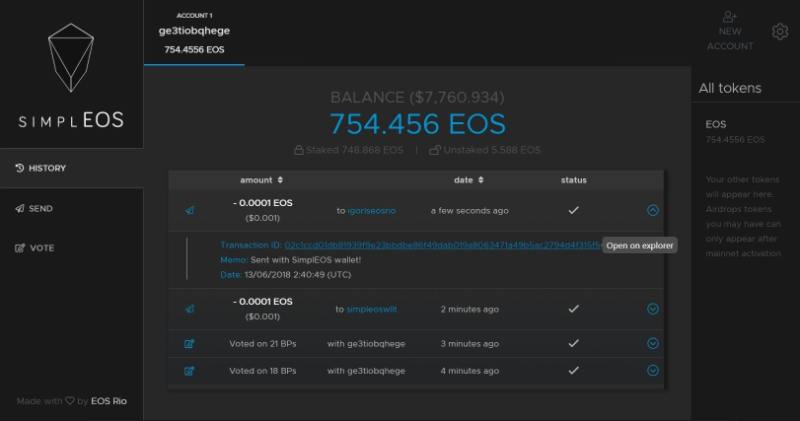Click the igorlseosno recipient link
This screenshot has width=800, height=421.
pos(371,211)
